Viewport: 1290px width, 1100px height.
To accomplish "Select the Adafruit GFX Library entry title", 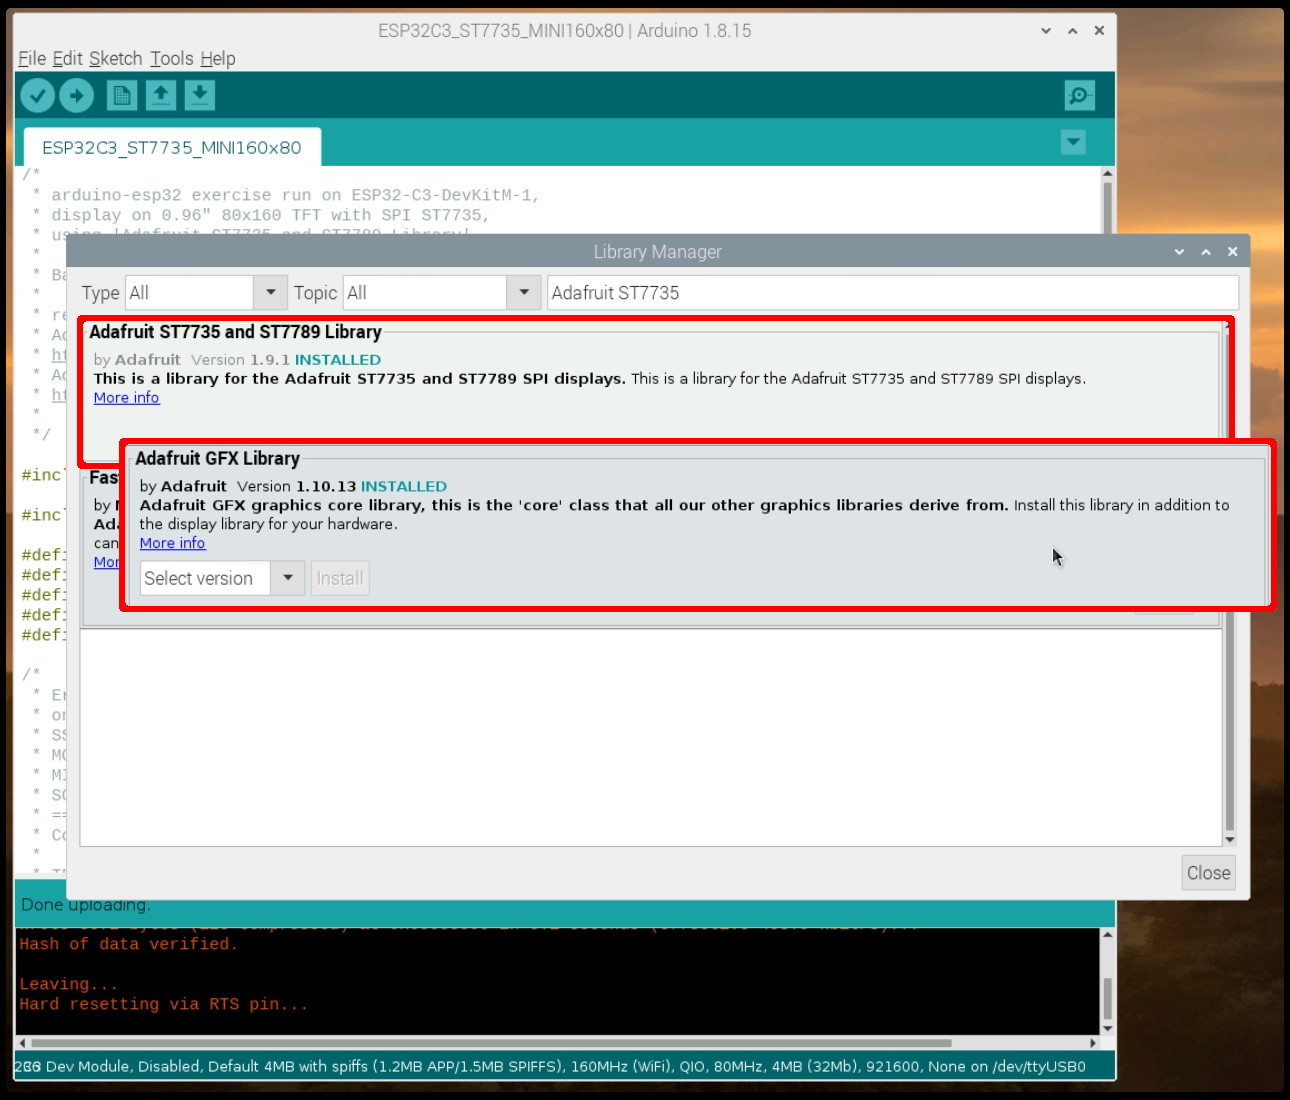I will point(217,458).
